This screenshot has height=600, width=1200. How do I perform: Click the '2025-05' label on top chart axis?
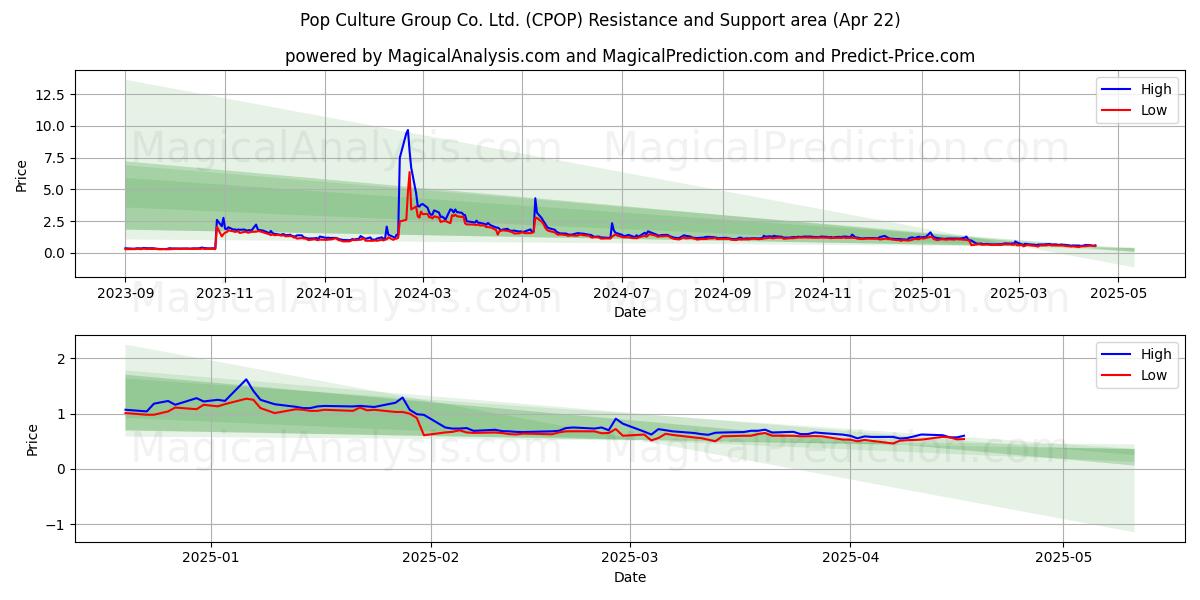pyautogui.click(x=1118, y=294)
